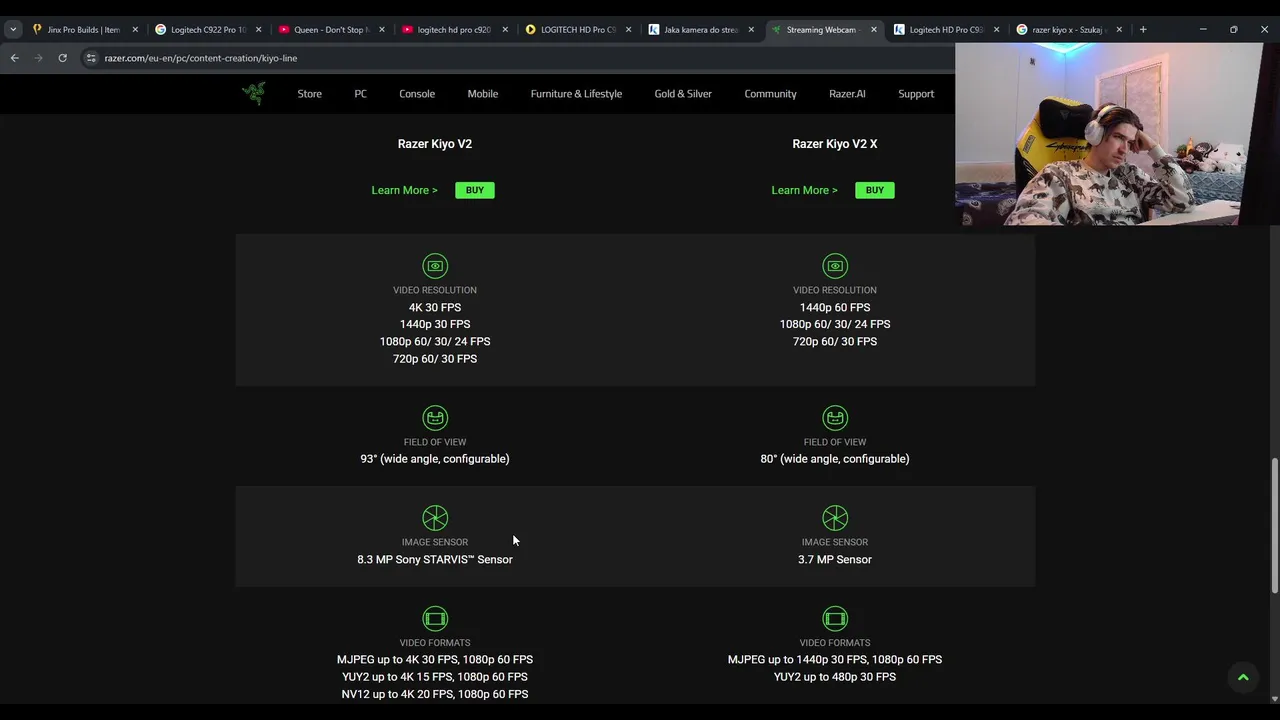Open the PC menu
Screen dimensions: 1280x720
360,94
